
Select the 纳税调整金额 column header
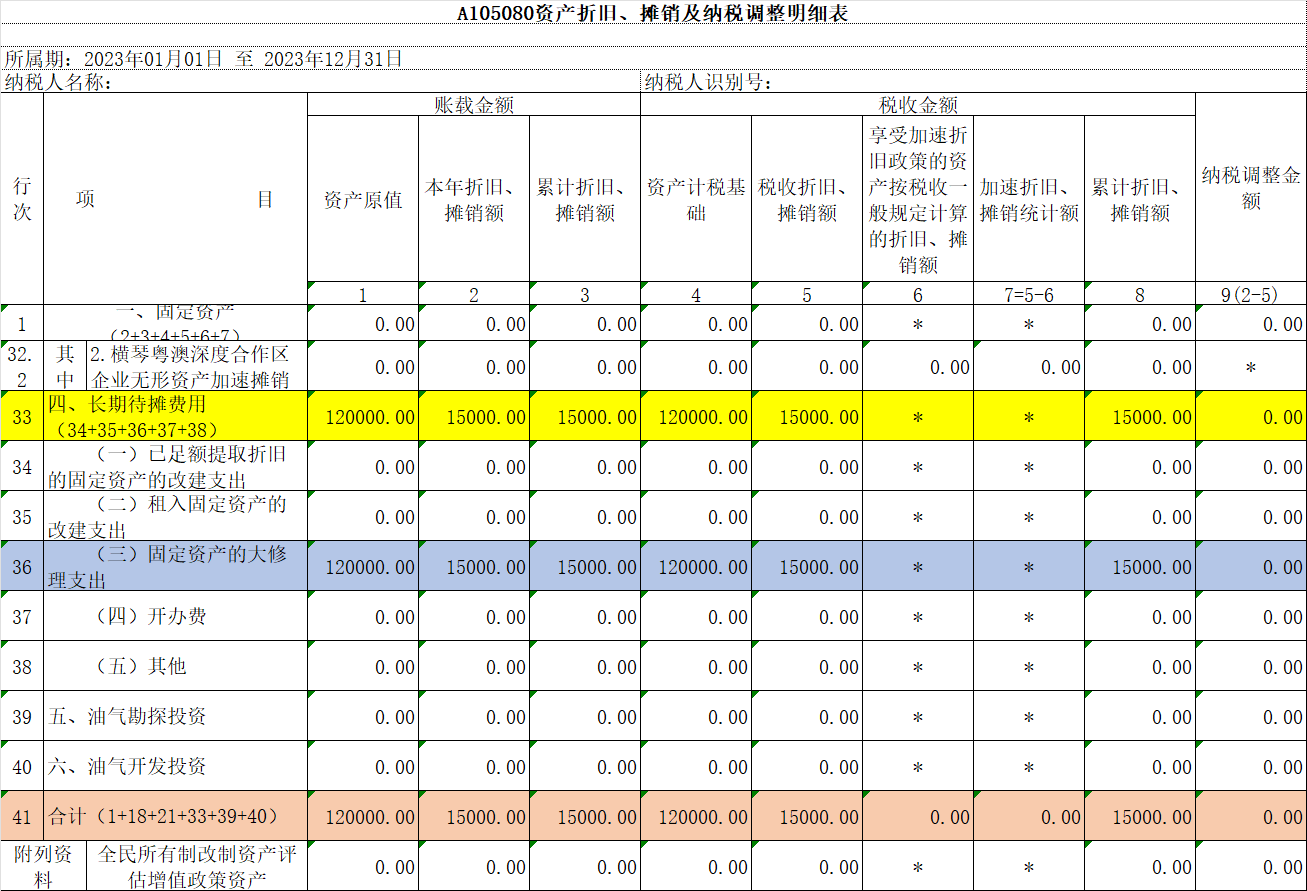1251,188
